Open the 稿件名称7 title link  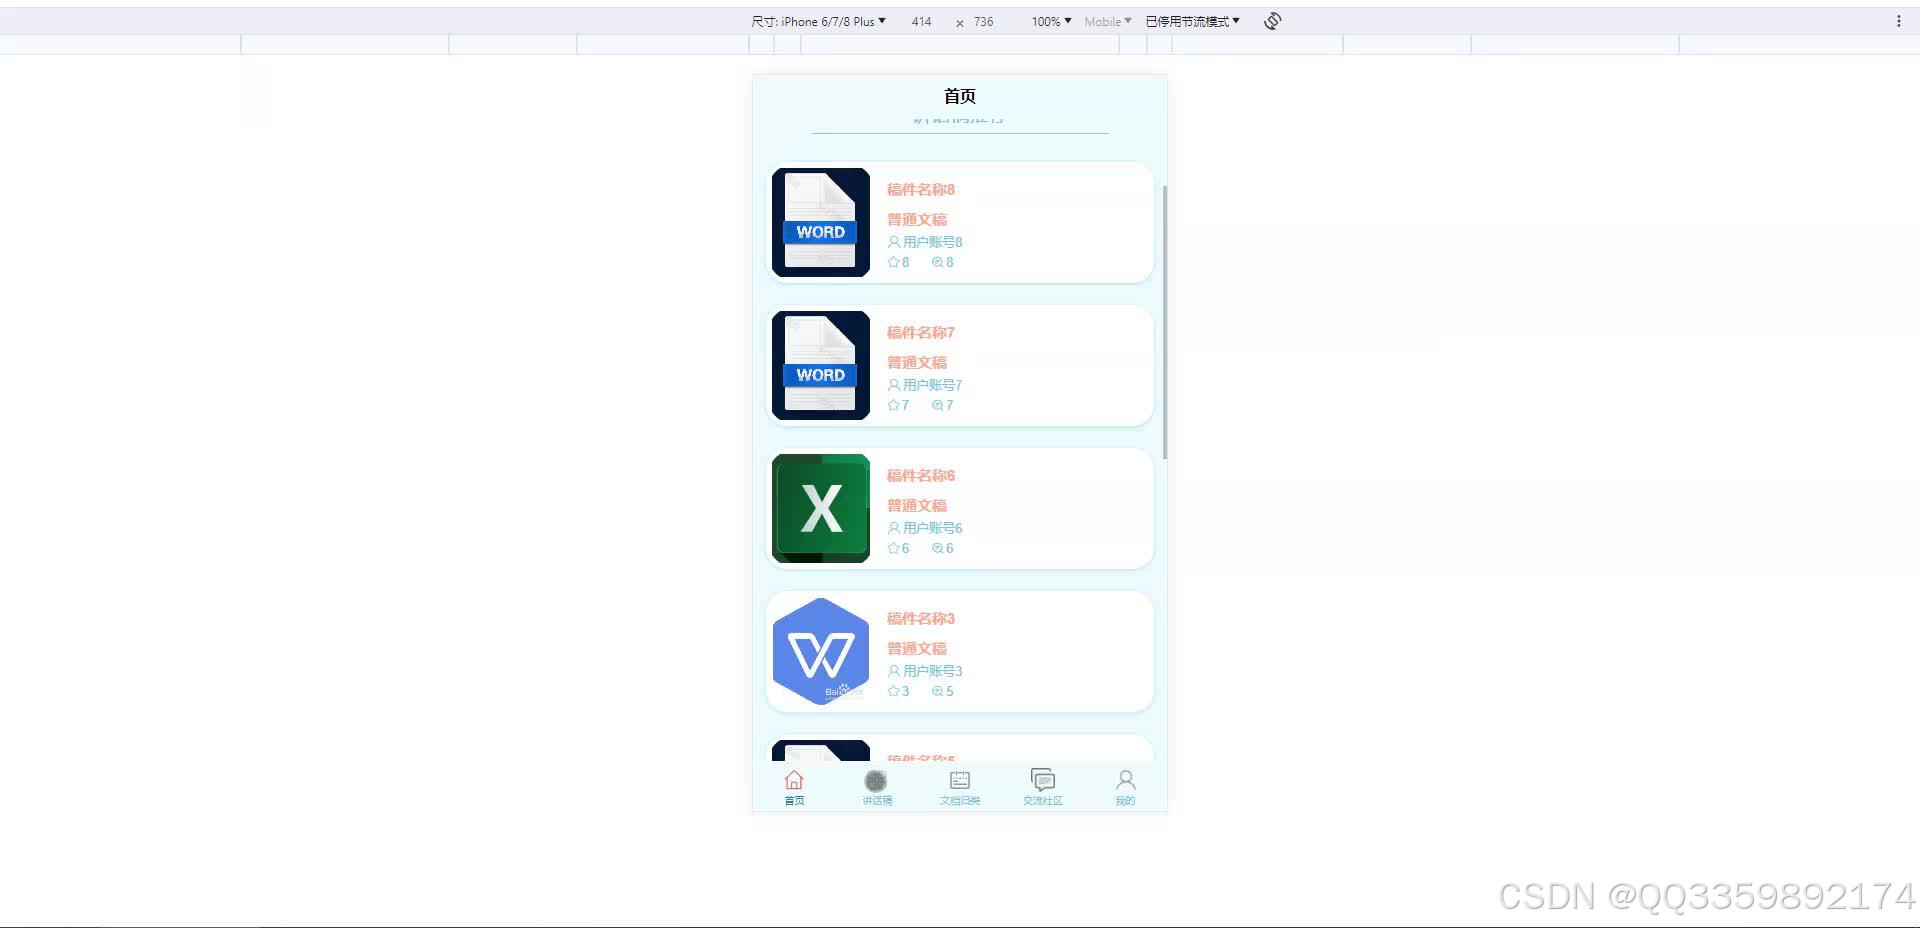click(921, 333)
